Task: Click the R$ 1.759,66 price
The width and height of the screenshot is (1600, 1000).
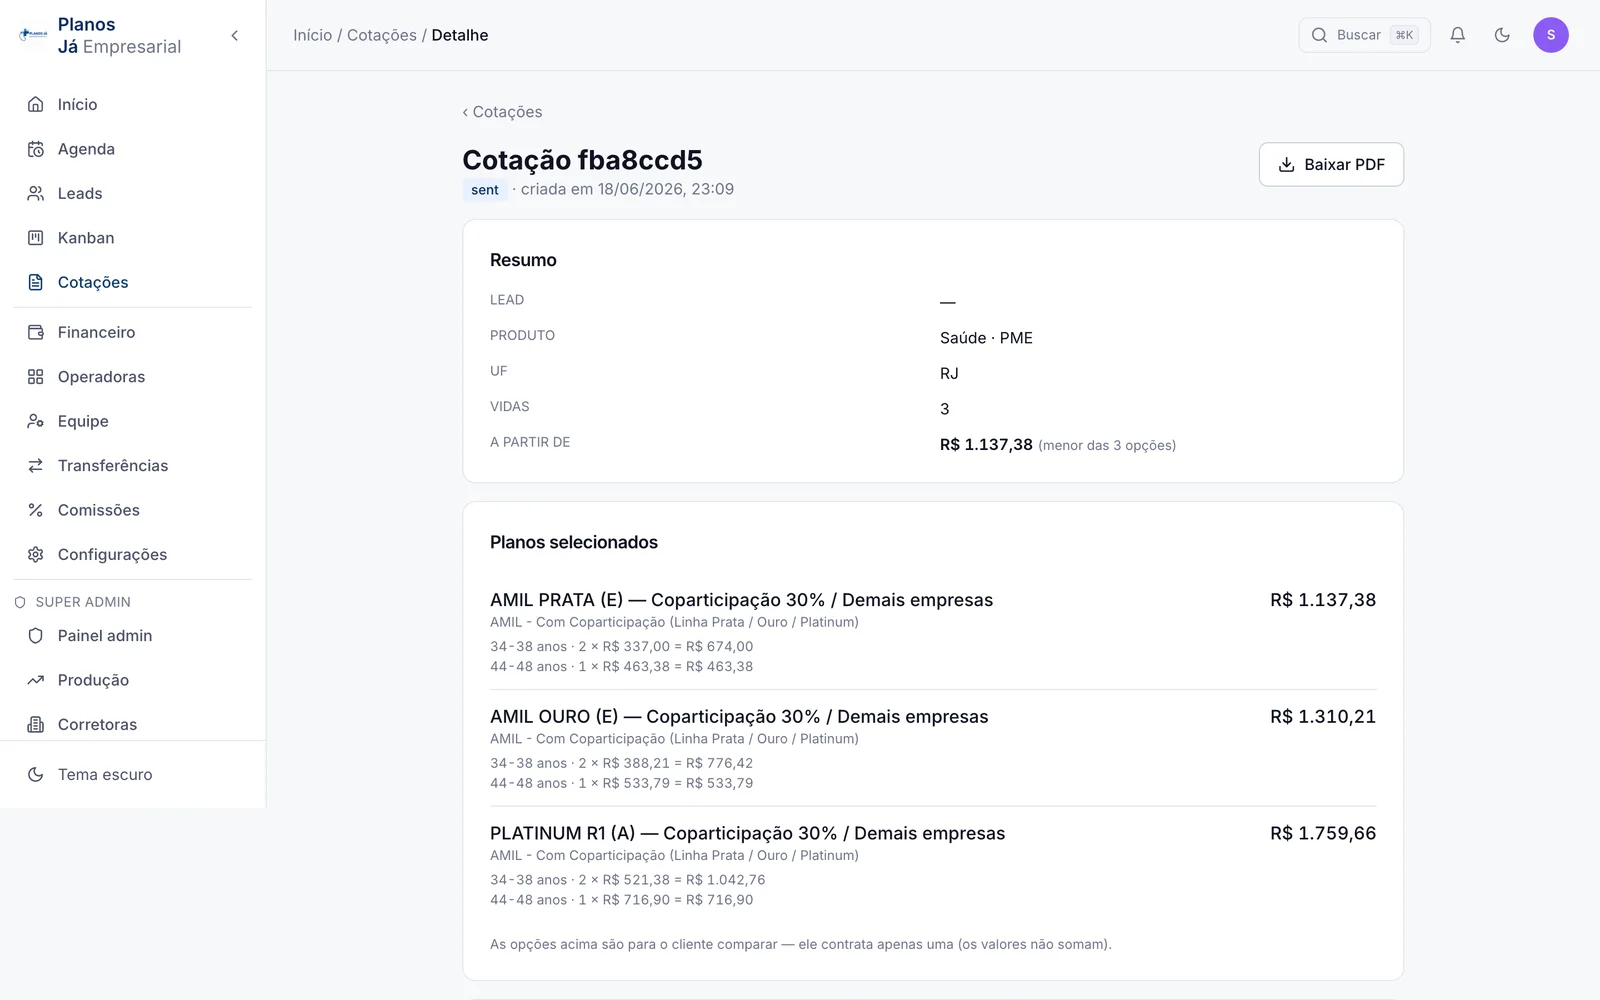Action: (1323, 833)
